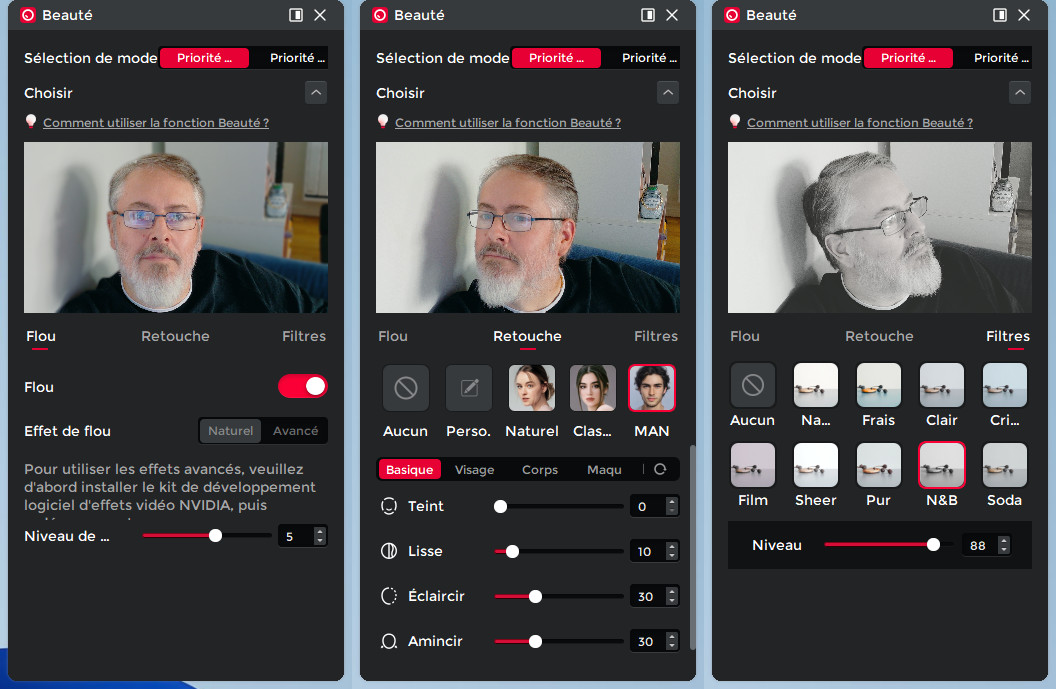
Task: Open the Corps tab
Action: coord(540,469)
